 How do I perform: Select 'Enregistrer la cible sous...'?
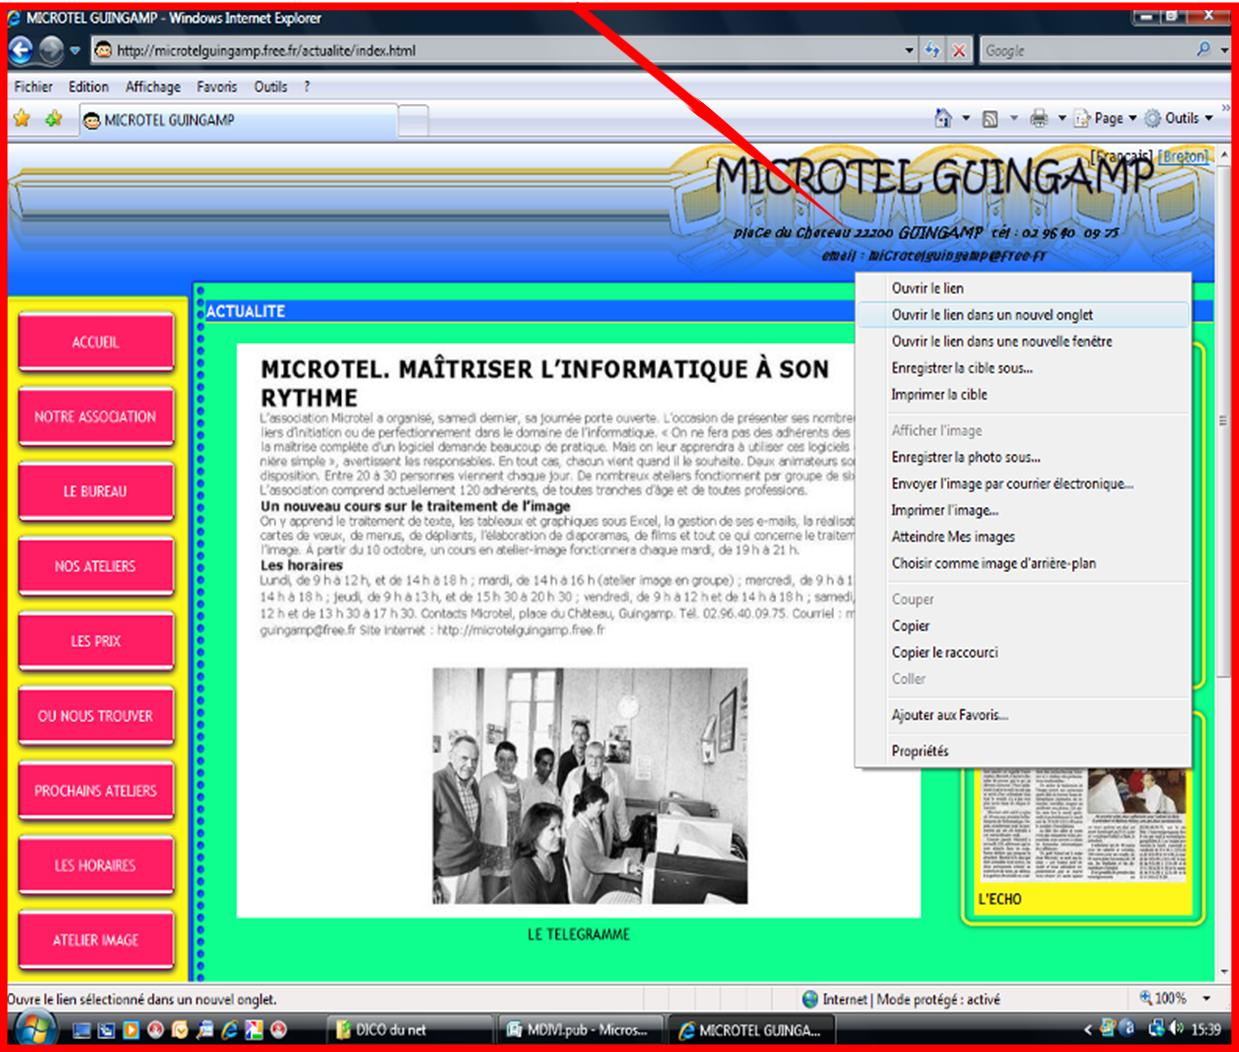[x=1023, y=368]
